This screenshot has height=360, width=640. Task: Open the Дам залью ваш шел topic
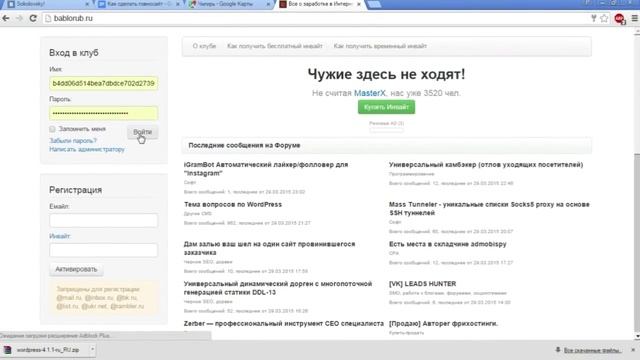[x=269, y=248]
